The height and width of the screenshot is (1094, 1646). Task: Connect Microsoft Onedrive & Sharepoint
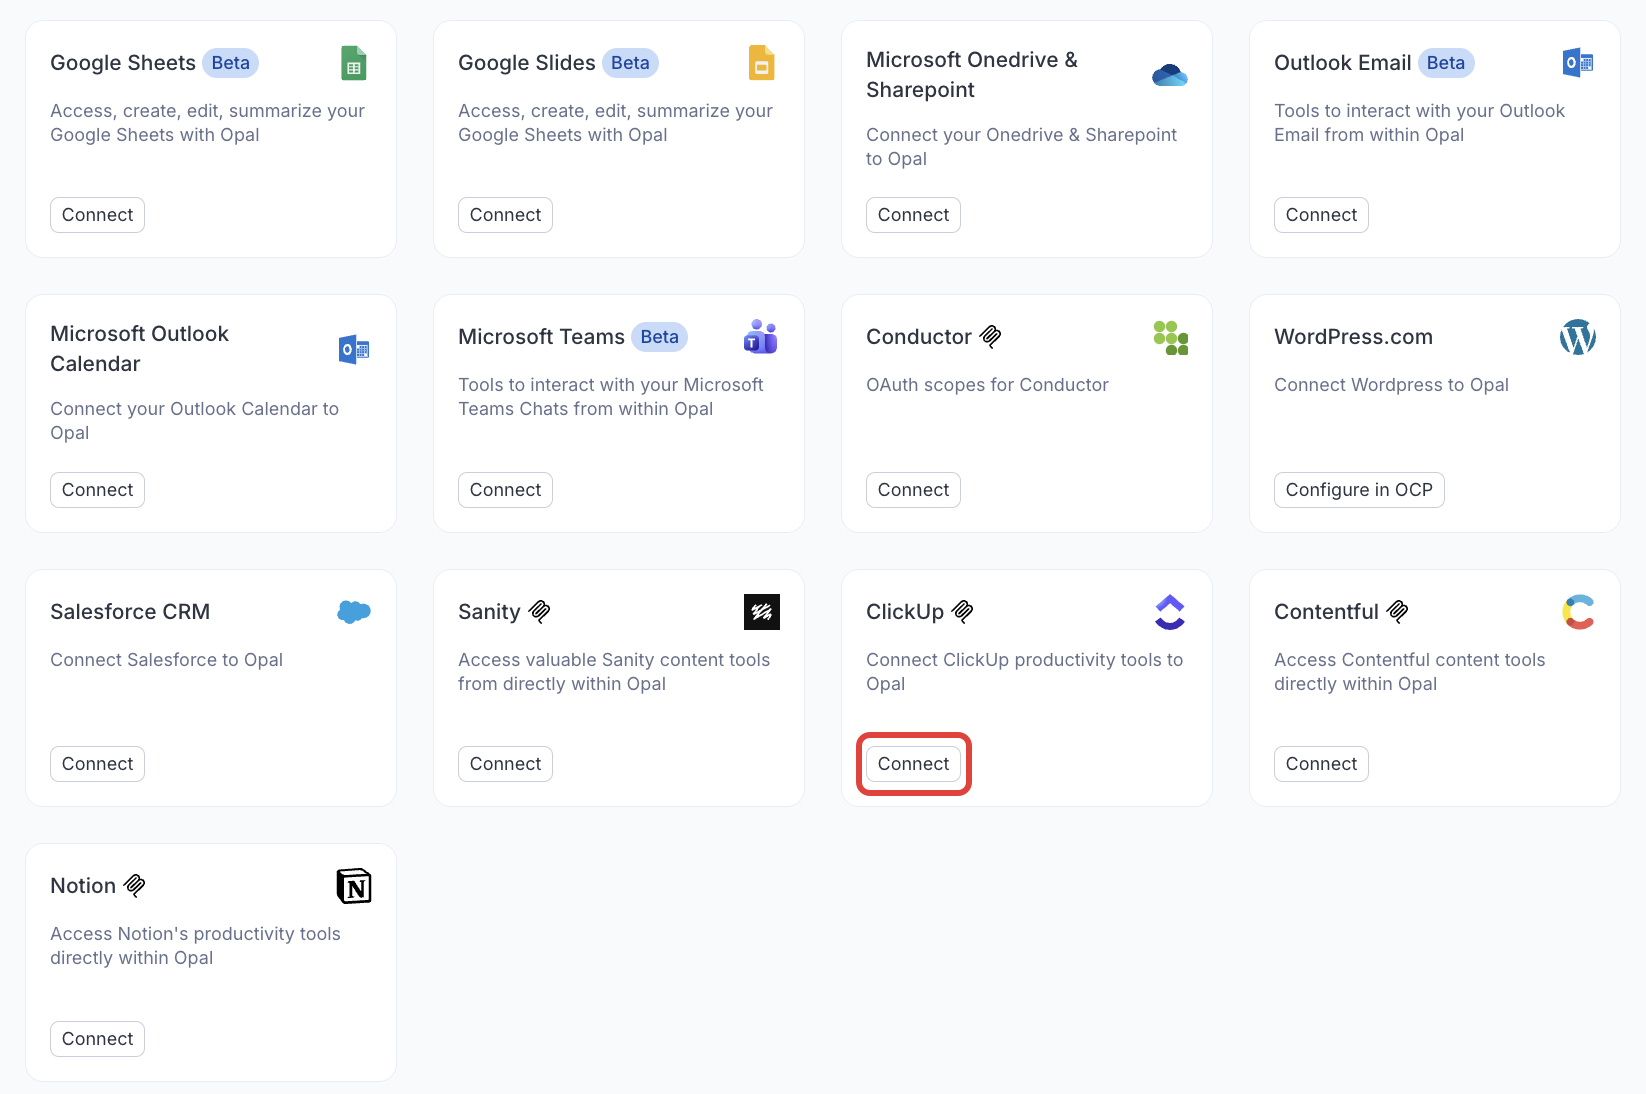[913, 215]
